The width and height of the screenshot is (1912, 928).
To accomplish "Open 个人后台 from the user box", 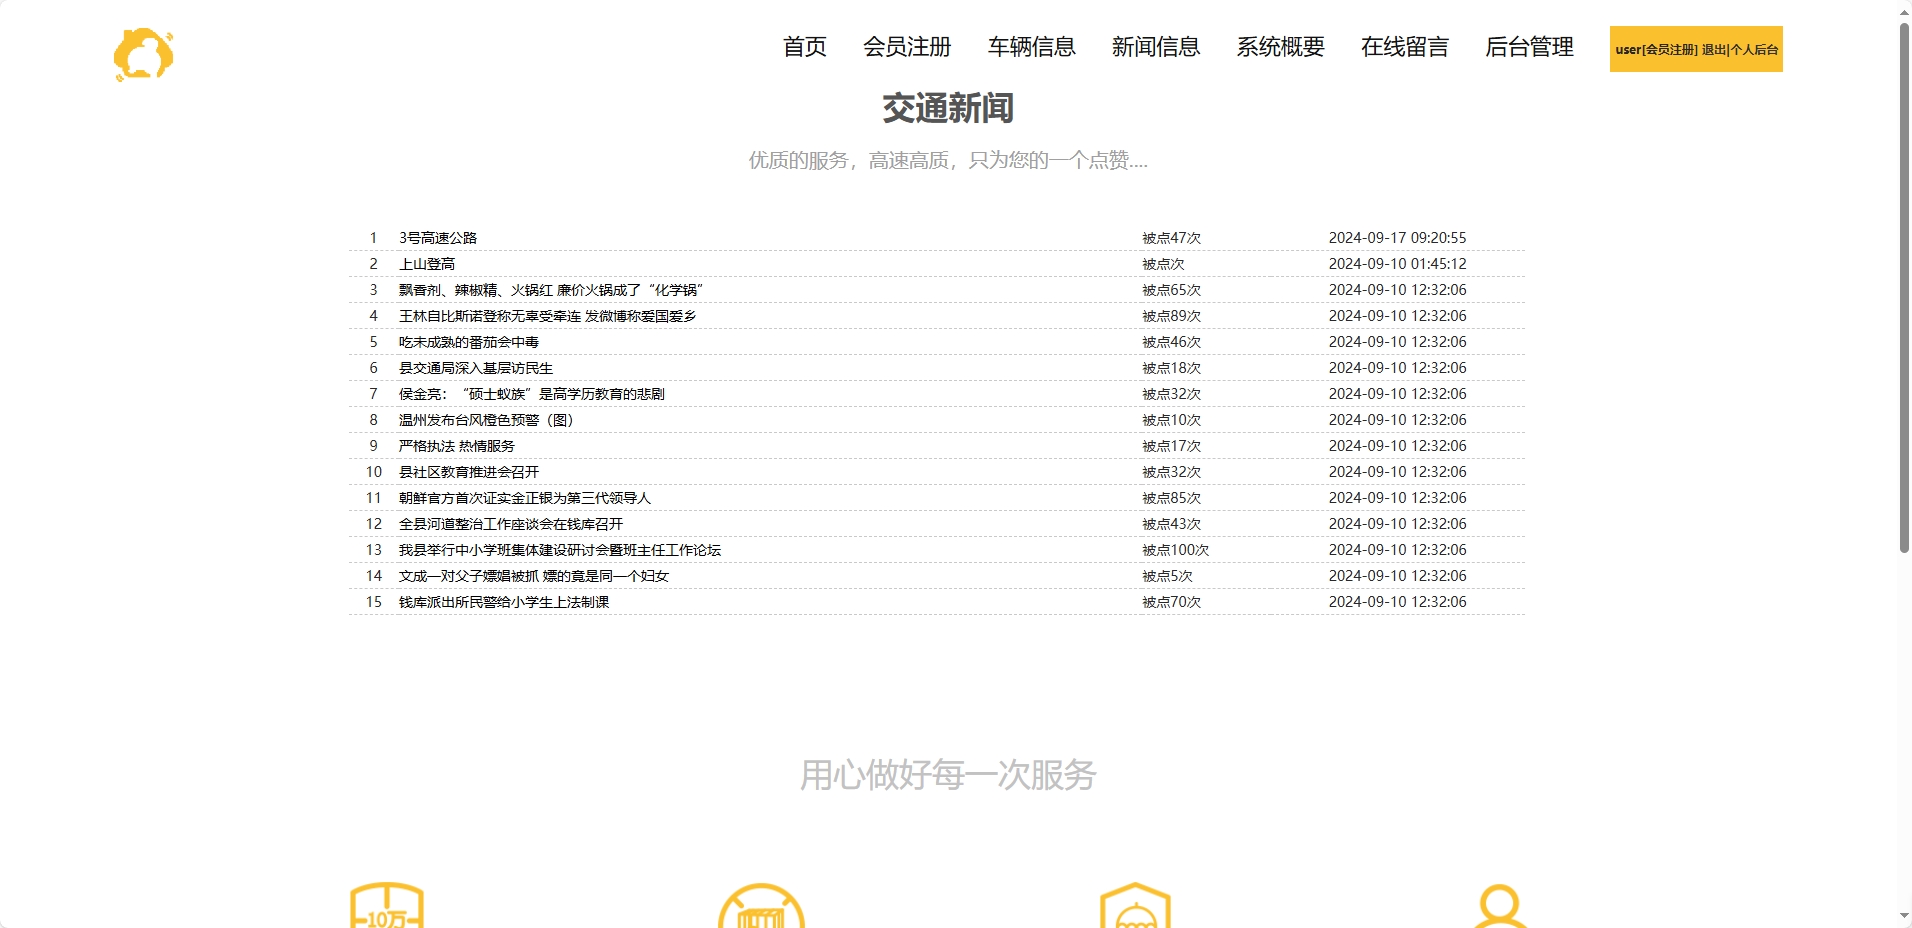I will coord(1753,48).
